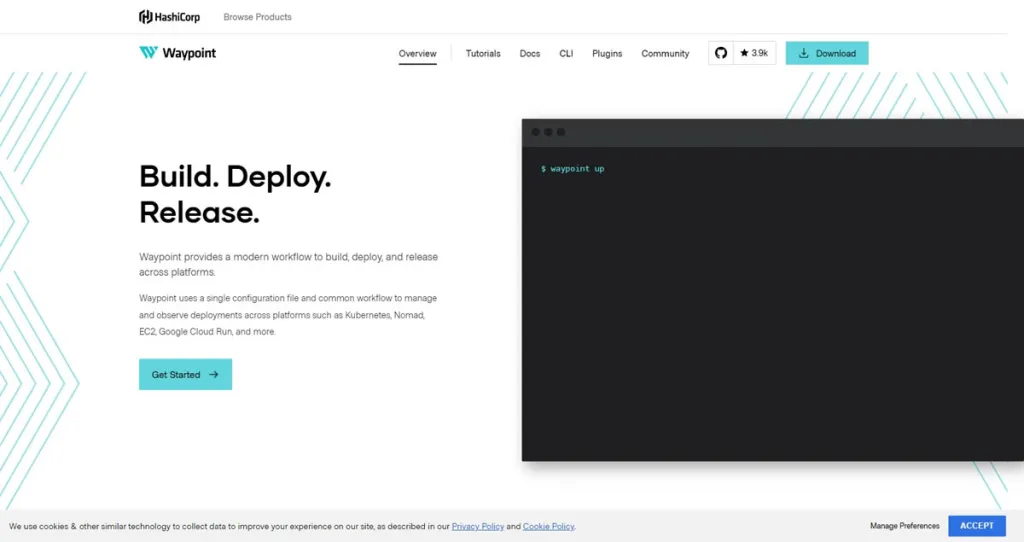
Task: Visit the Community page
Action: [x=665, y=54]
